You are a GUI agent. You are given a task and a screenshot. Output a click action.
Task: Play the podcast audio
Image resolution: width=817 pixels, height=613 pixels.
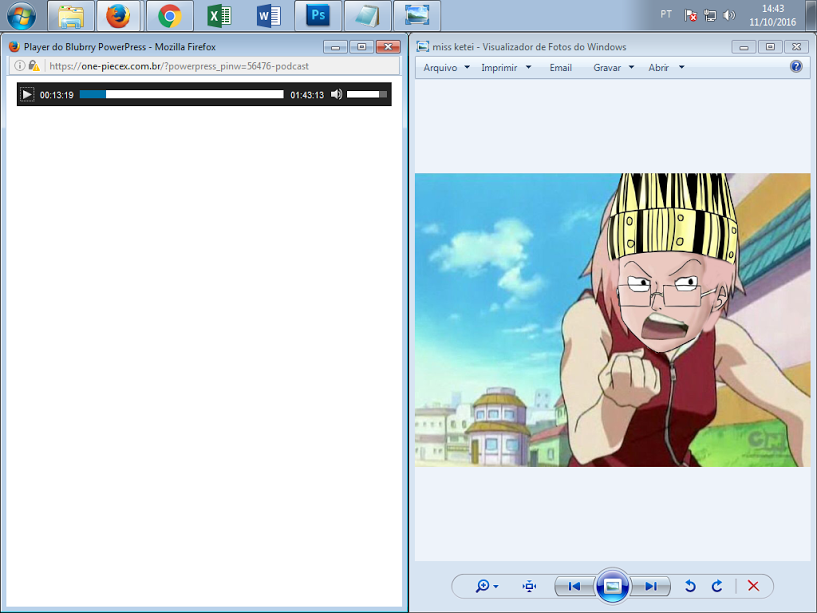coord(27,94)
